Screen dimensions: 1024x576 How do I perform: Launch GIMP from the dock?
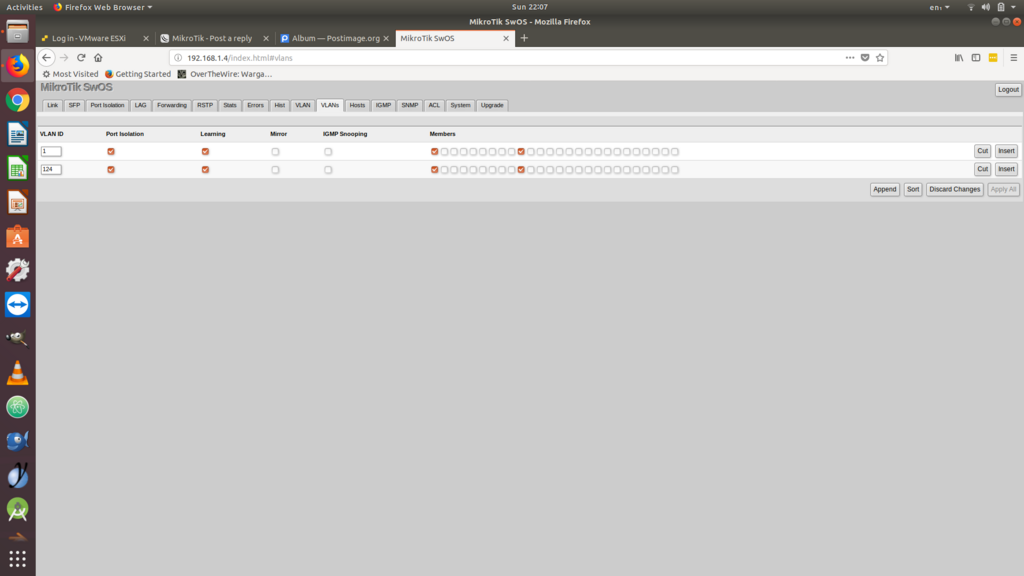pos(18,338)
